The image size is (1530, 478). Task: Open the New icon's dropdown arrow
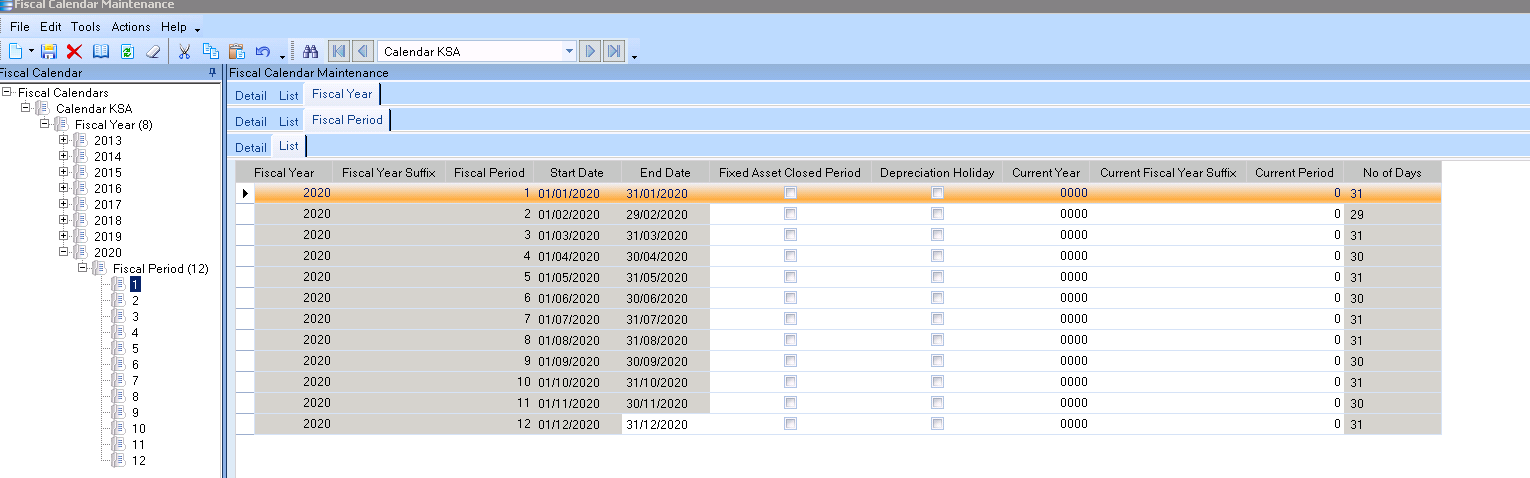point(31,51)
